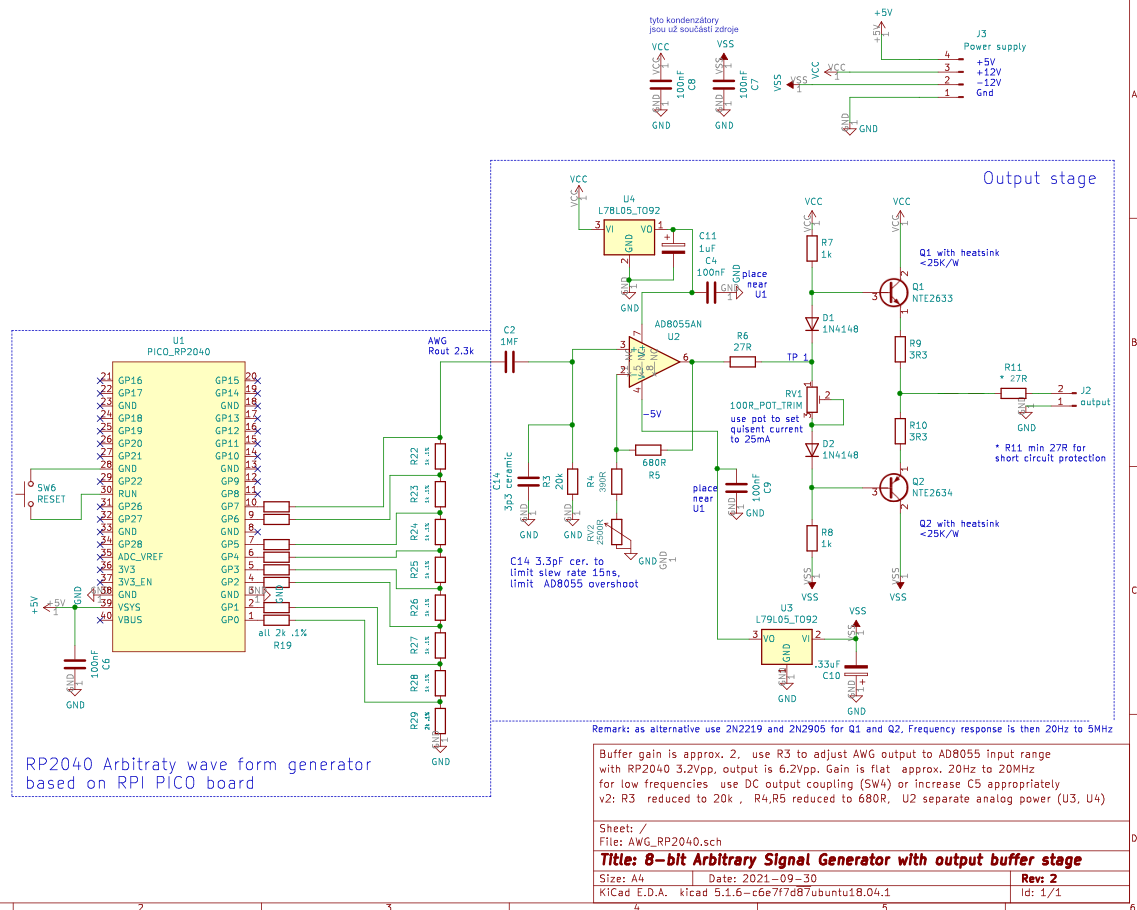The image size is (1137, 910).
Task: Select the RV1 100R trim potentiometer
Action: click(x=813, y=399)
